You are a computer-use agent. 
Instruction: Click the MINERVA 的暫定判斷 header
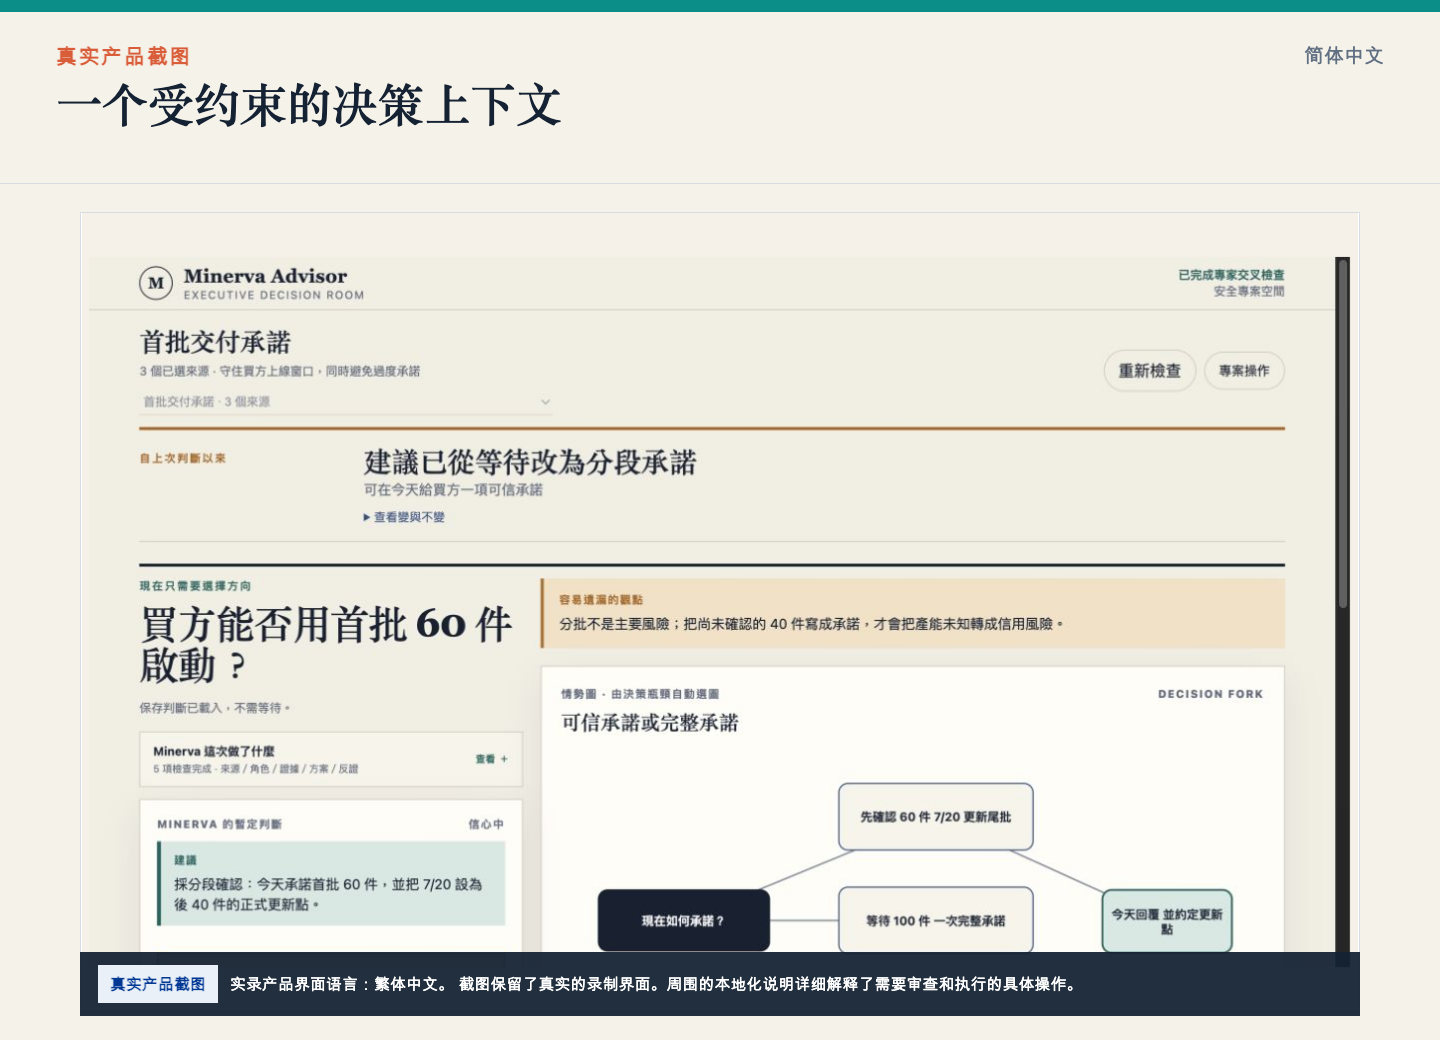219,824
